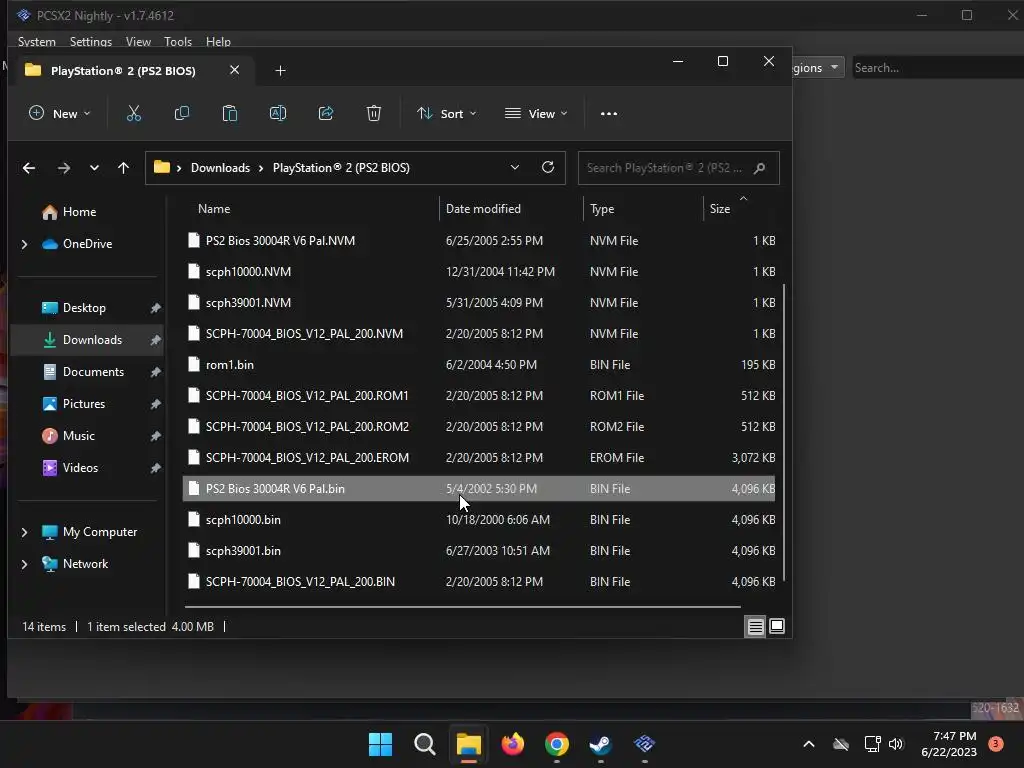
Task: Open System menu in PCSX2
Action: 37,42
